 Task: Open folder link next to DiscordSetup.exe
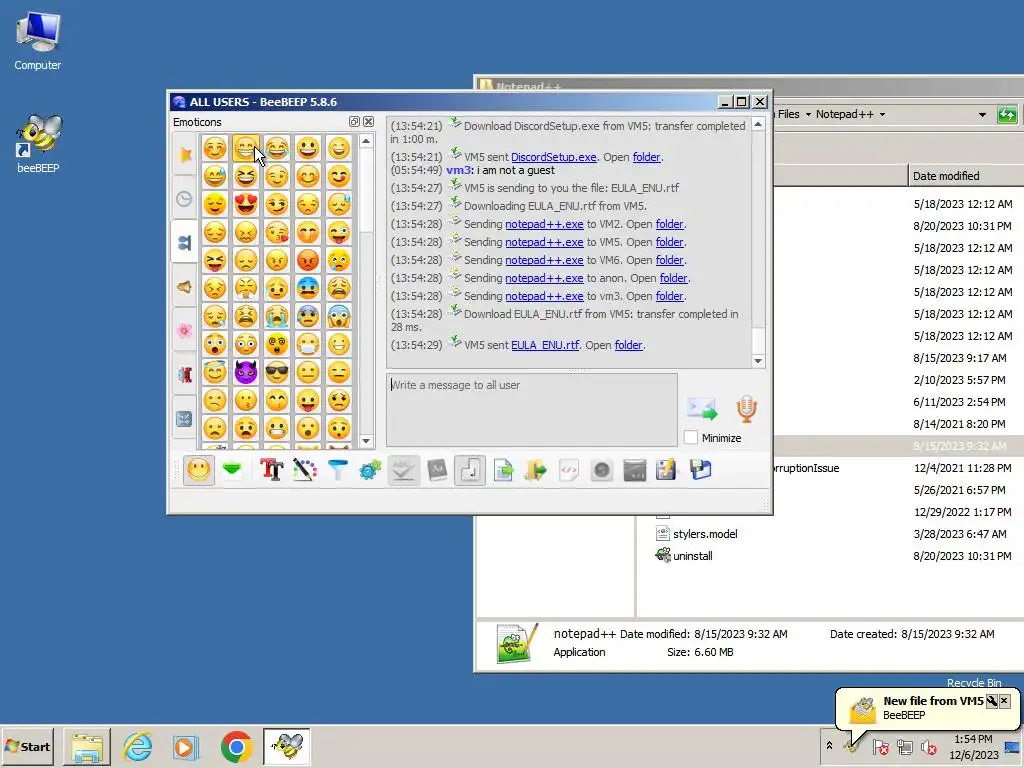point(647,157)
